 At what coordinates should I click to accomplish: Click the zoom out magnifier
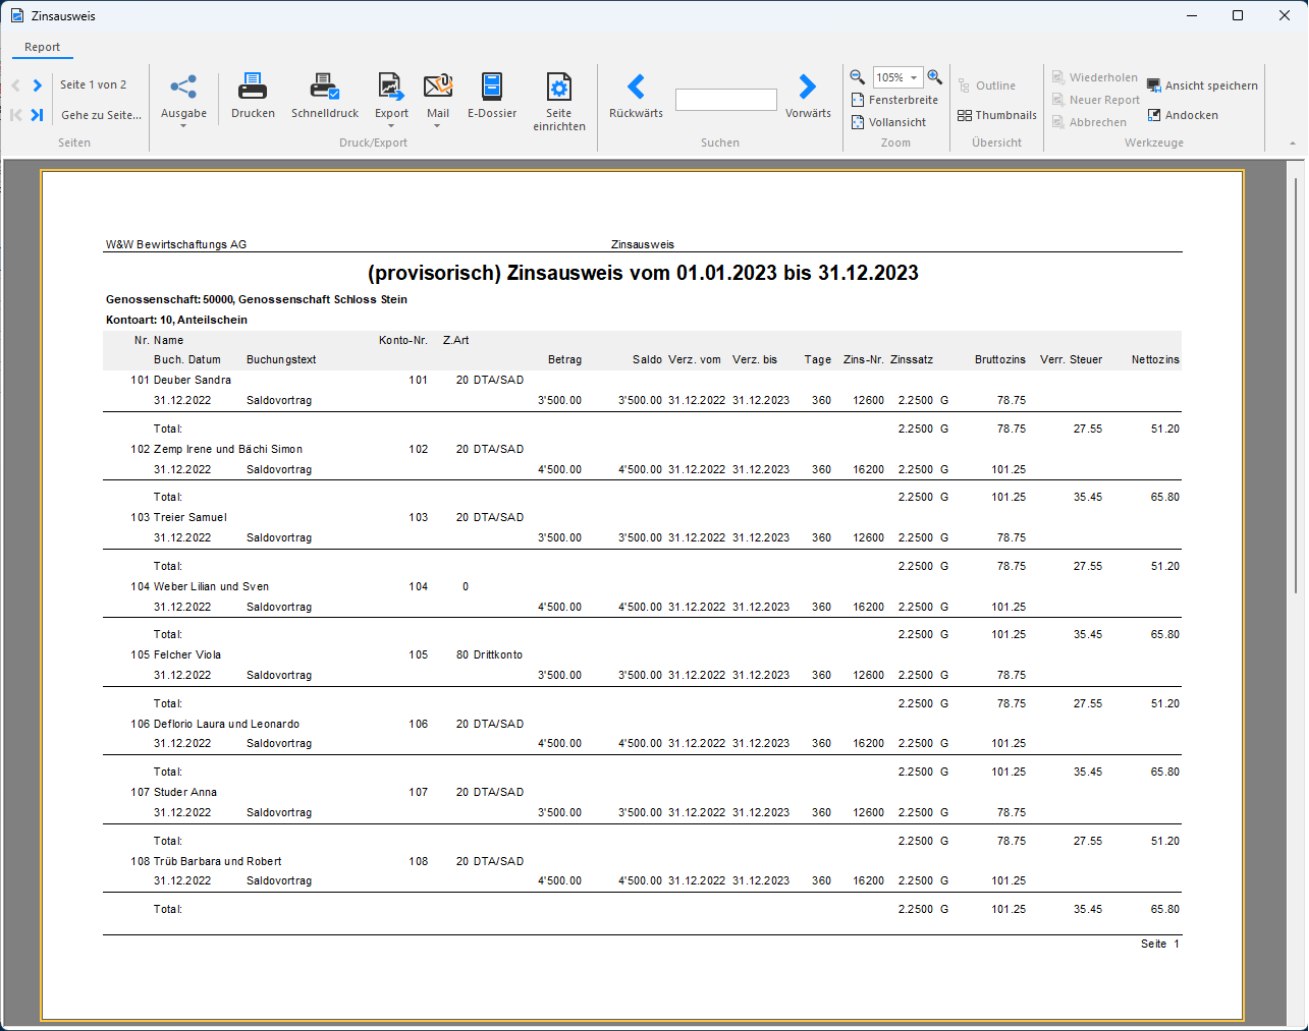(x=857, y=77)
